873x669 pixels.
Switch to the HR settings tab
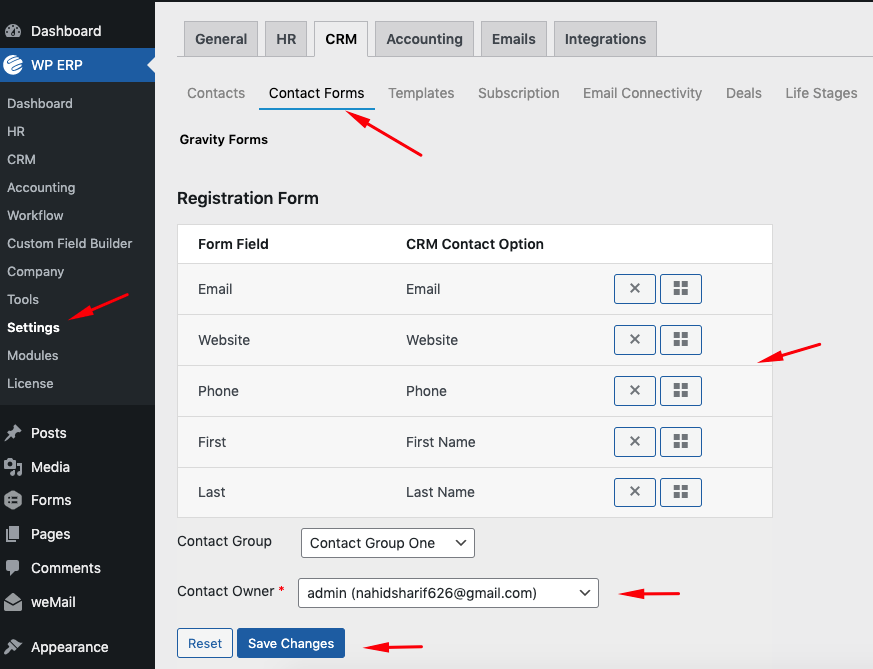(286, 39)
